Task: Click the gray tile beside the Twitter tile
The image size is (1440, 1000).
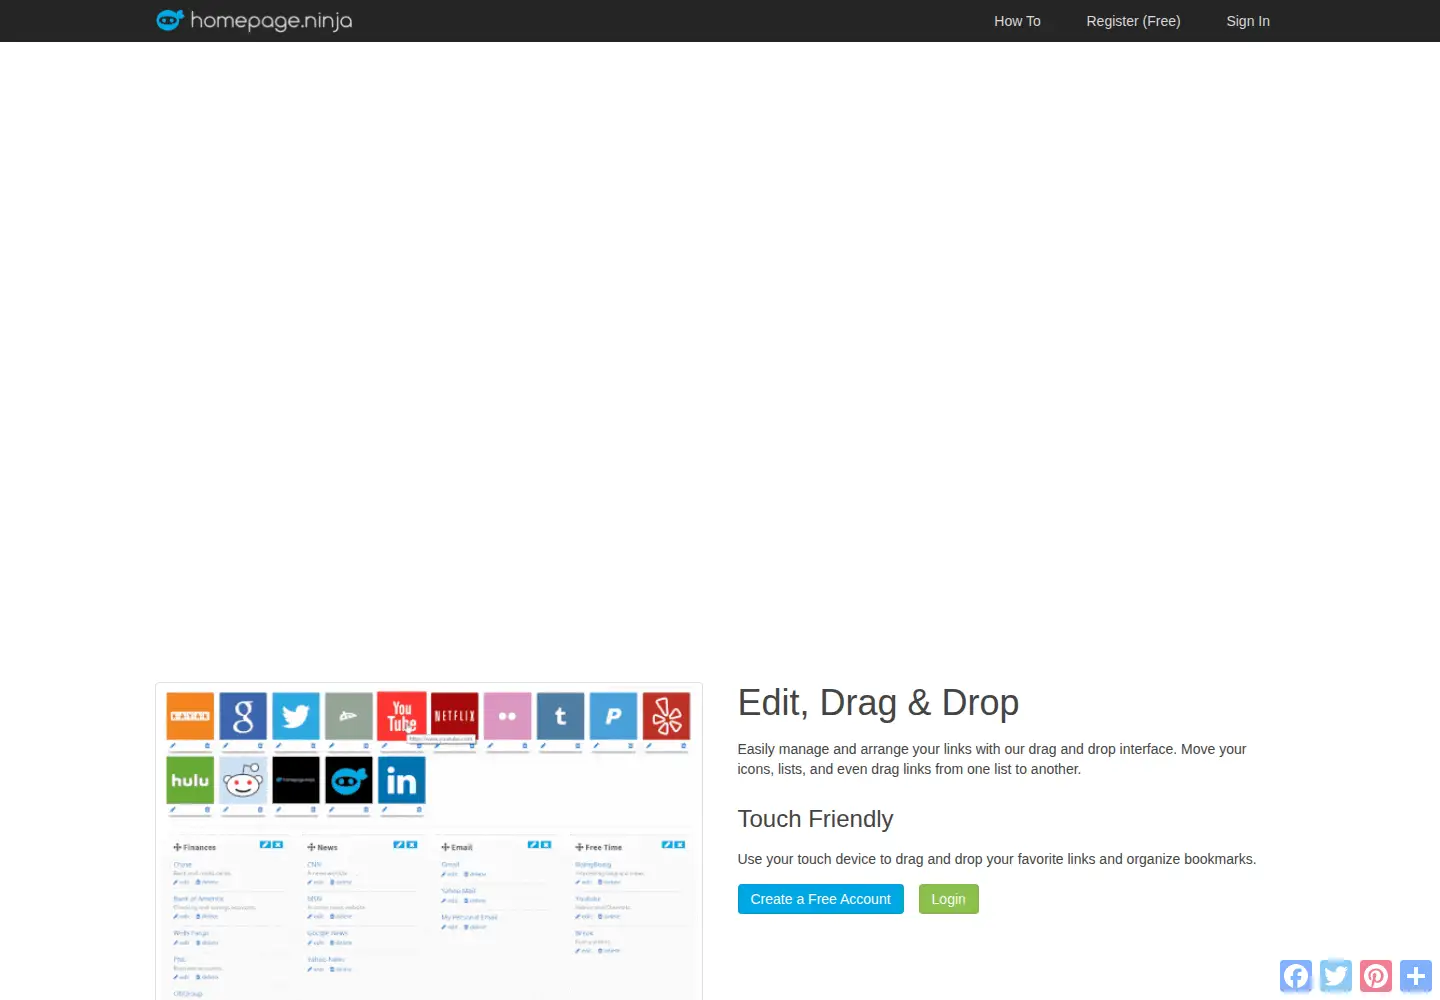Action: (x=349, y=716)
